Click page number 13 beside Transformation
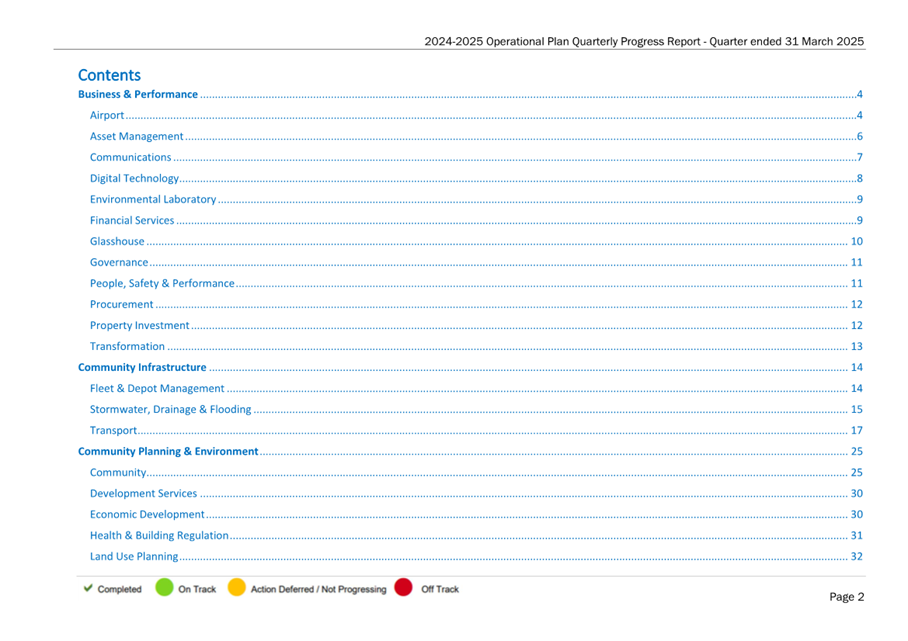Screen dimensions: 908x641 (857, 346)
